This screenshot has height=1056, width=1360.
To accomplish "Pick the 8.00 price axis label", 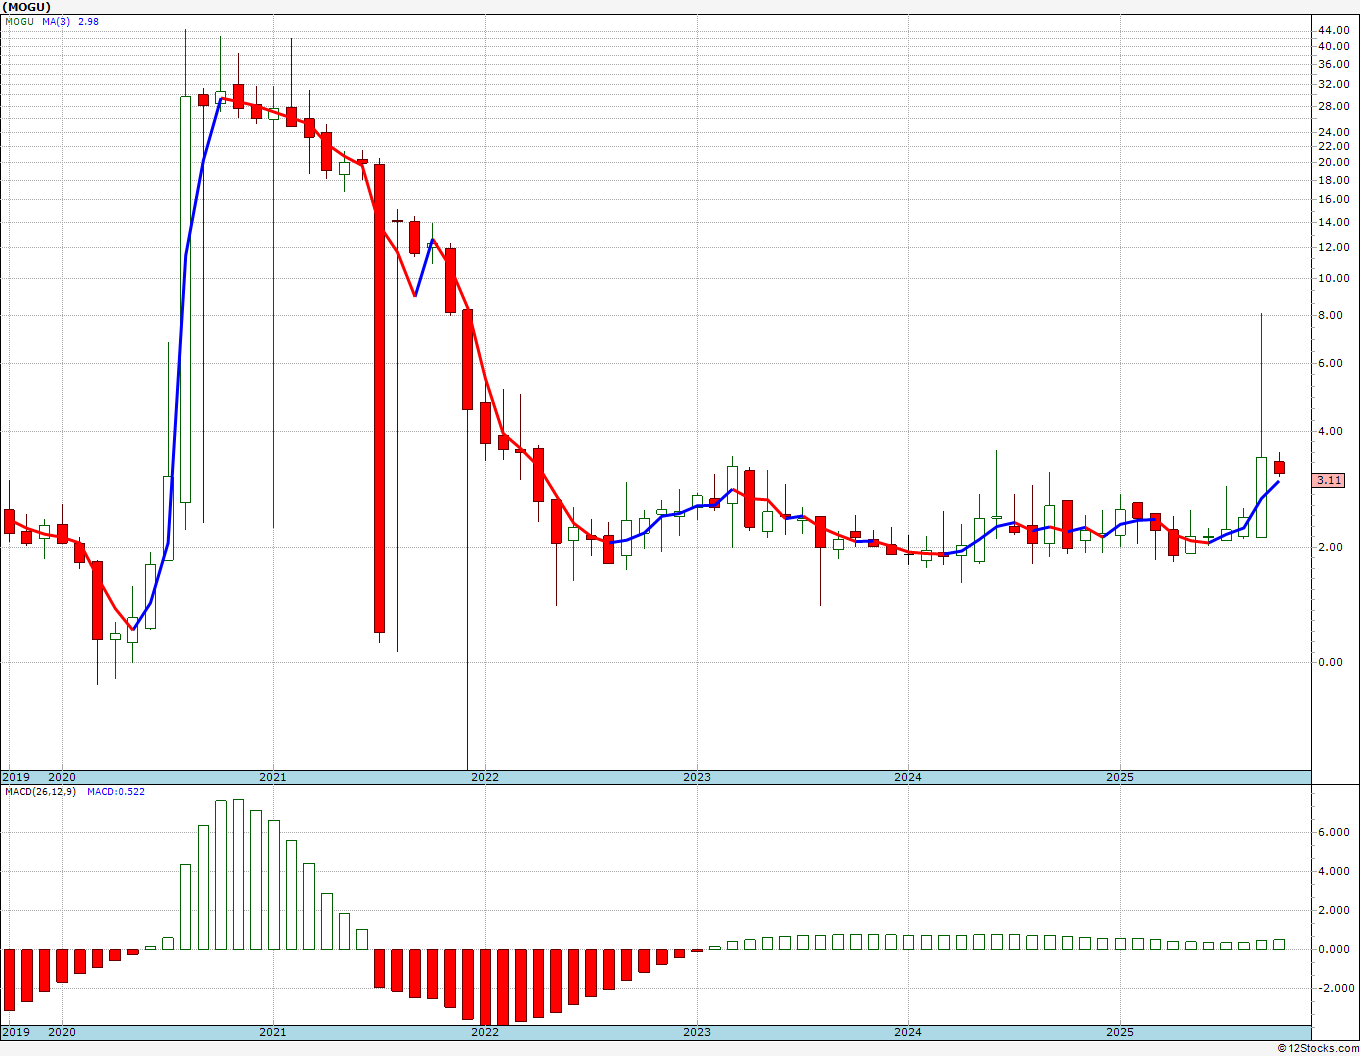I will [x=1330, y=315].
